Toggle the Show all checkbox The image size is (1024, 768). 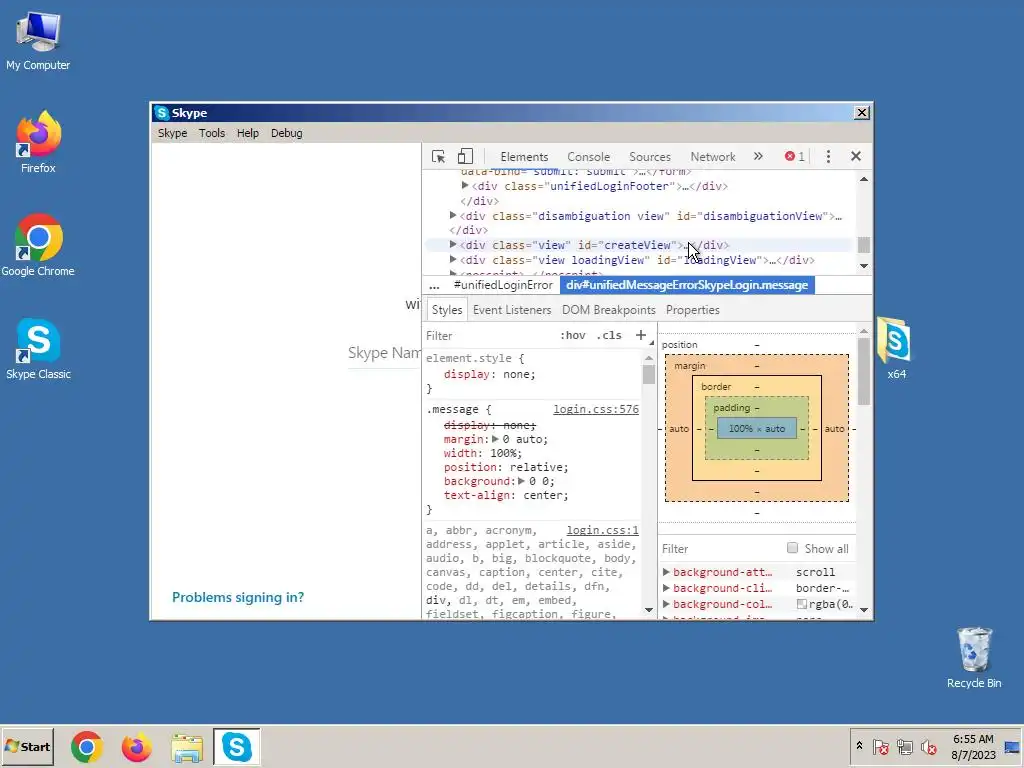792,548
